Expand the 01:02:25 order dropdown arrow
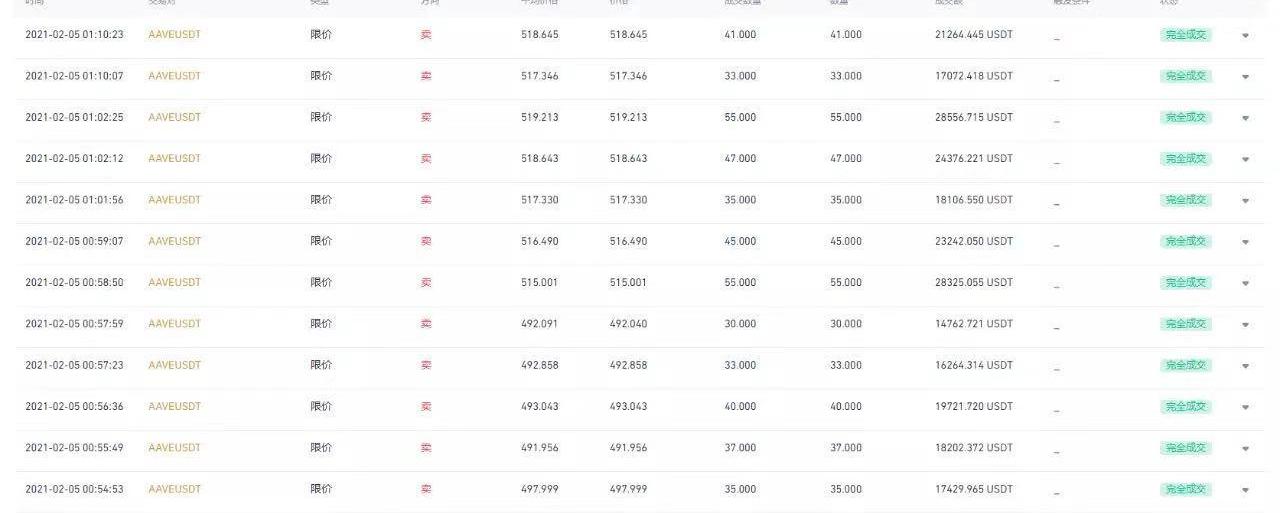Viewport: 1280px width, 513px height. [1245, 118]
